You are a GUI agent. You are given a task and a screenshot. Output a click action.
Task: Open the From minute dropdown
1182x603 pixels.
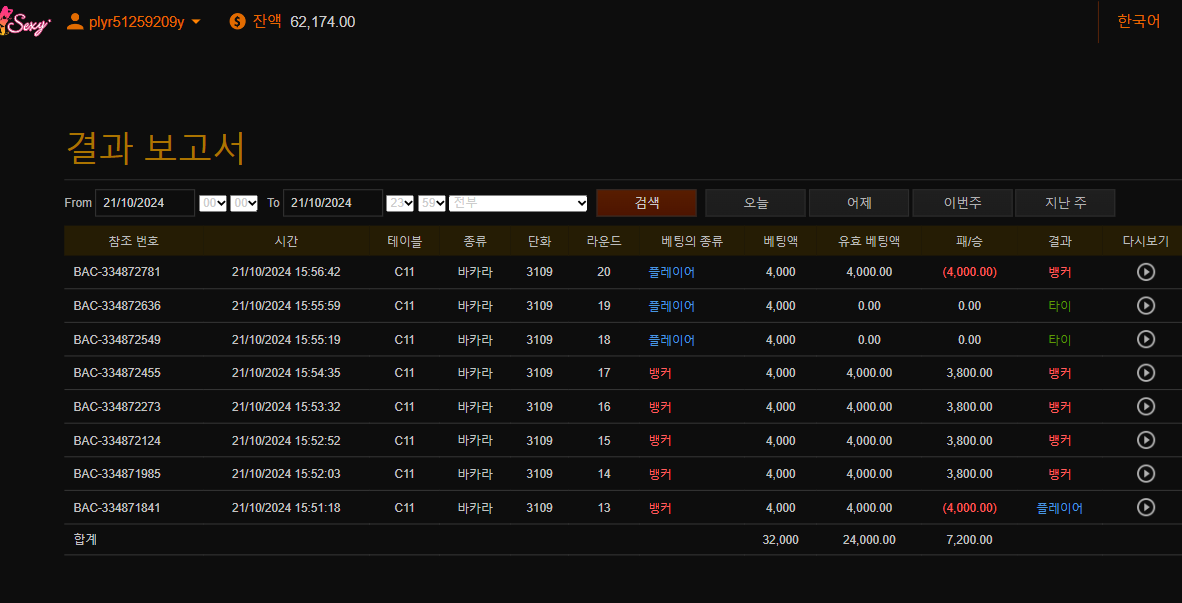pos(244,203)
